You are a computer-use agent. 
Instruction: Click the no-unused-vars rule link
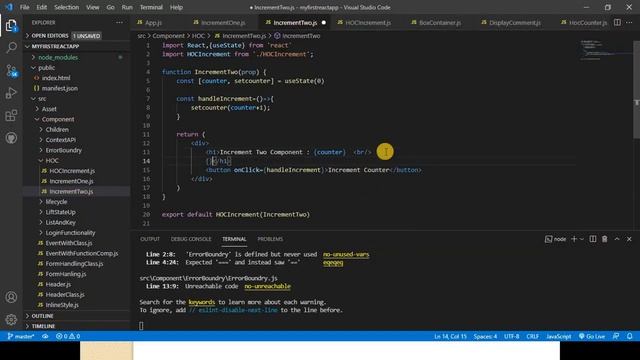point(346,254)
